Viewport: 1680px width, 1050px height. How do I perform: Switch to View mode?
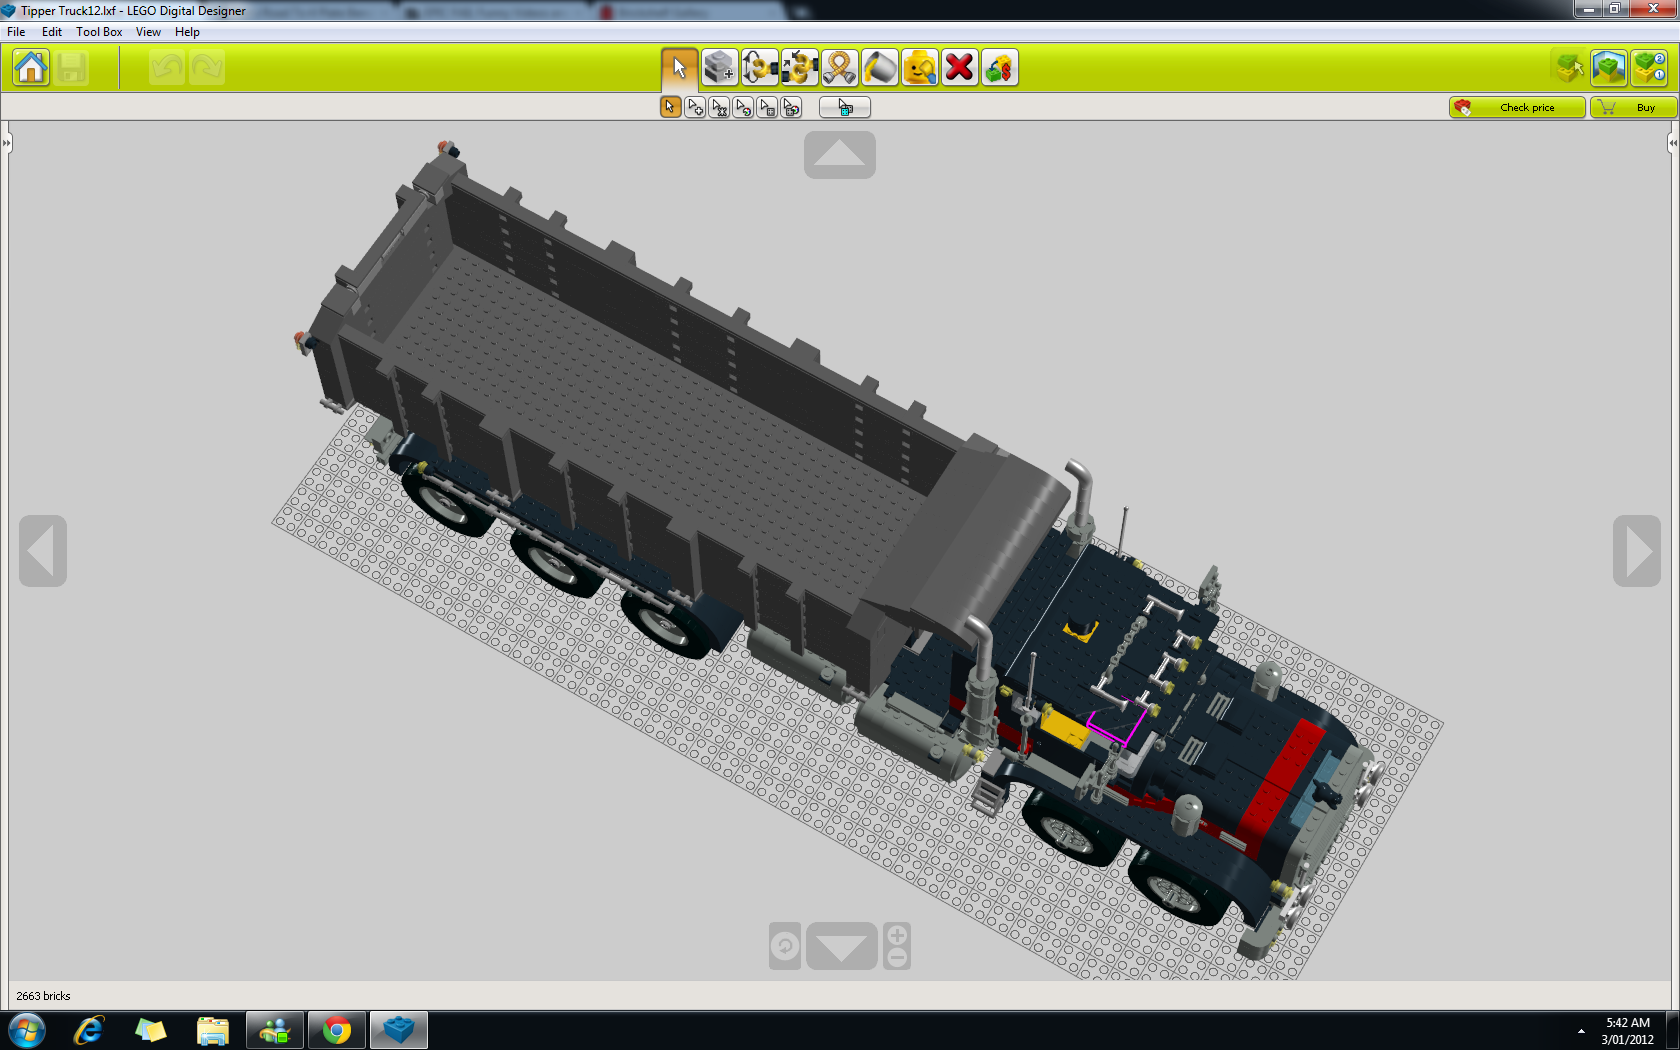pos(1608,68)
